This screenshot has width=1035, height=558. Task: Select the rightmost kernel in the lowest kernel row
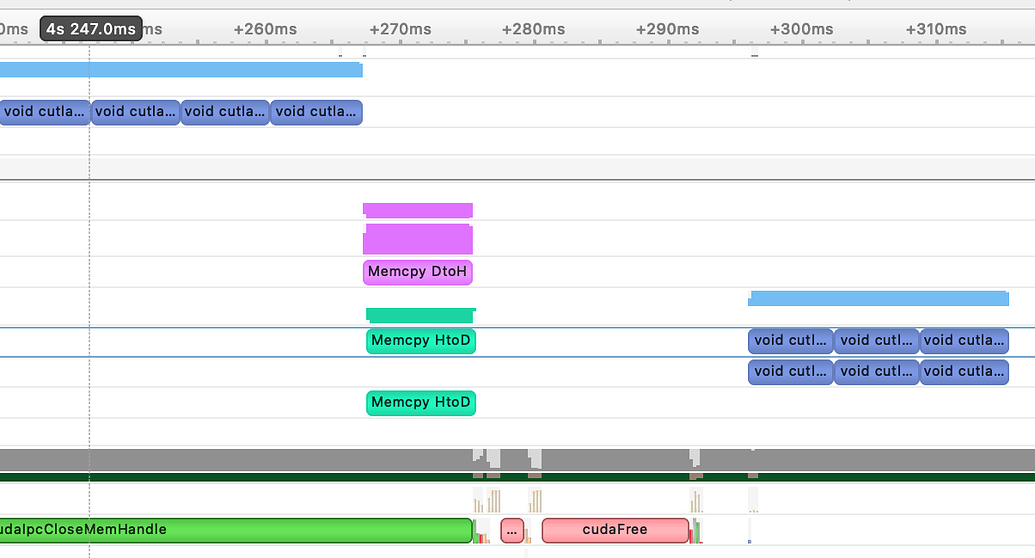(x=964, y=372)
